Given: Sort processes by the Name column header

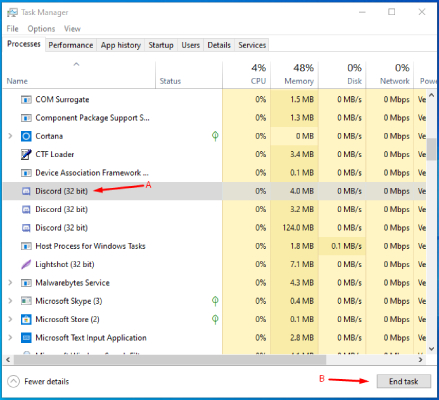Looking at the screenshot, I should (x=79, y=75).
